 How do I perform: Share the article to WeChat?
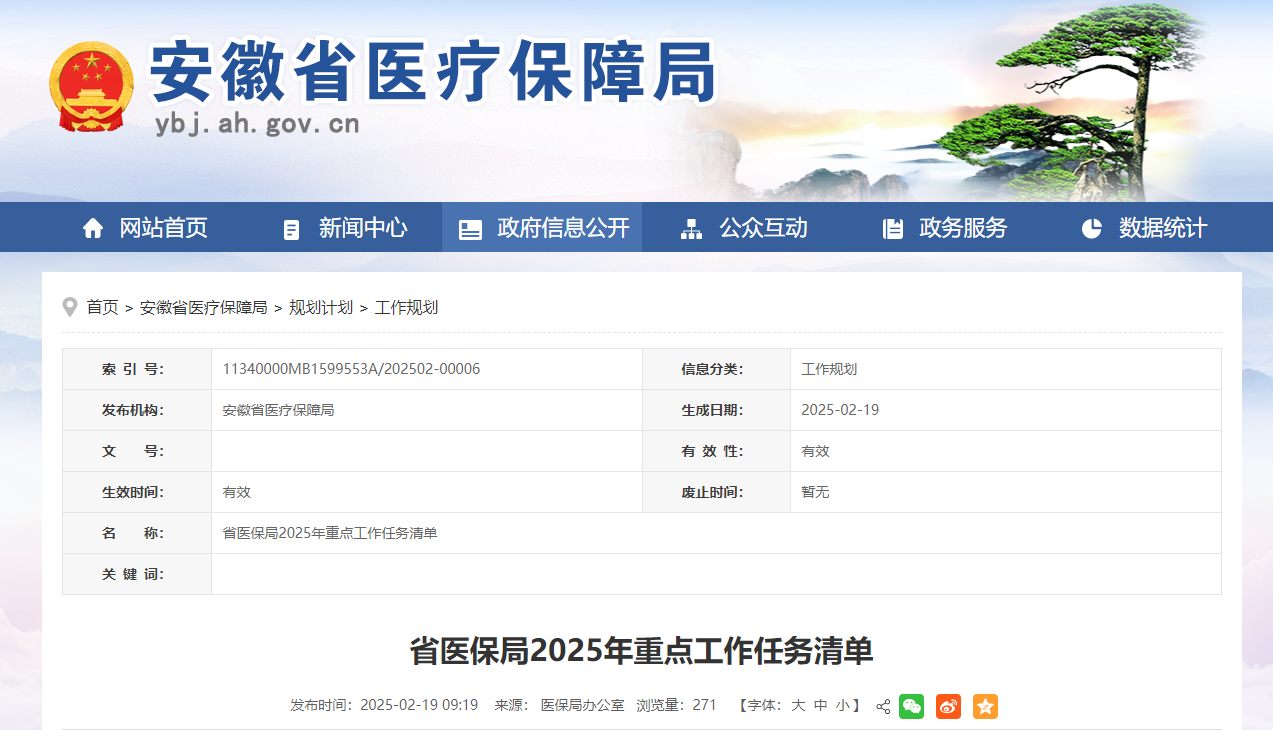pyautogui.click(x=911, y=706)
